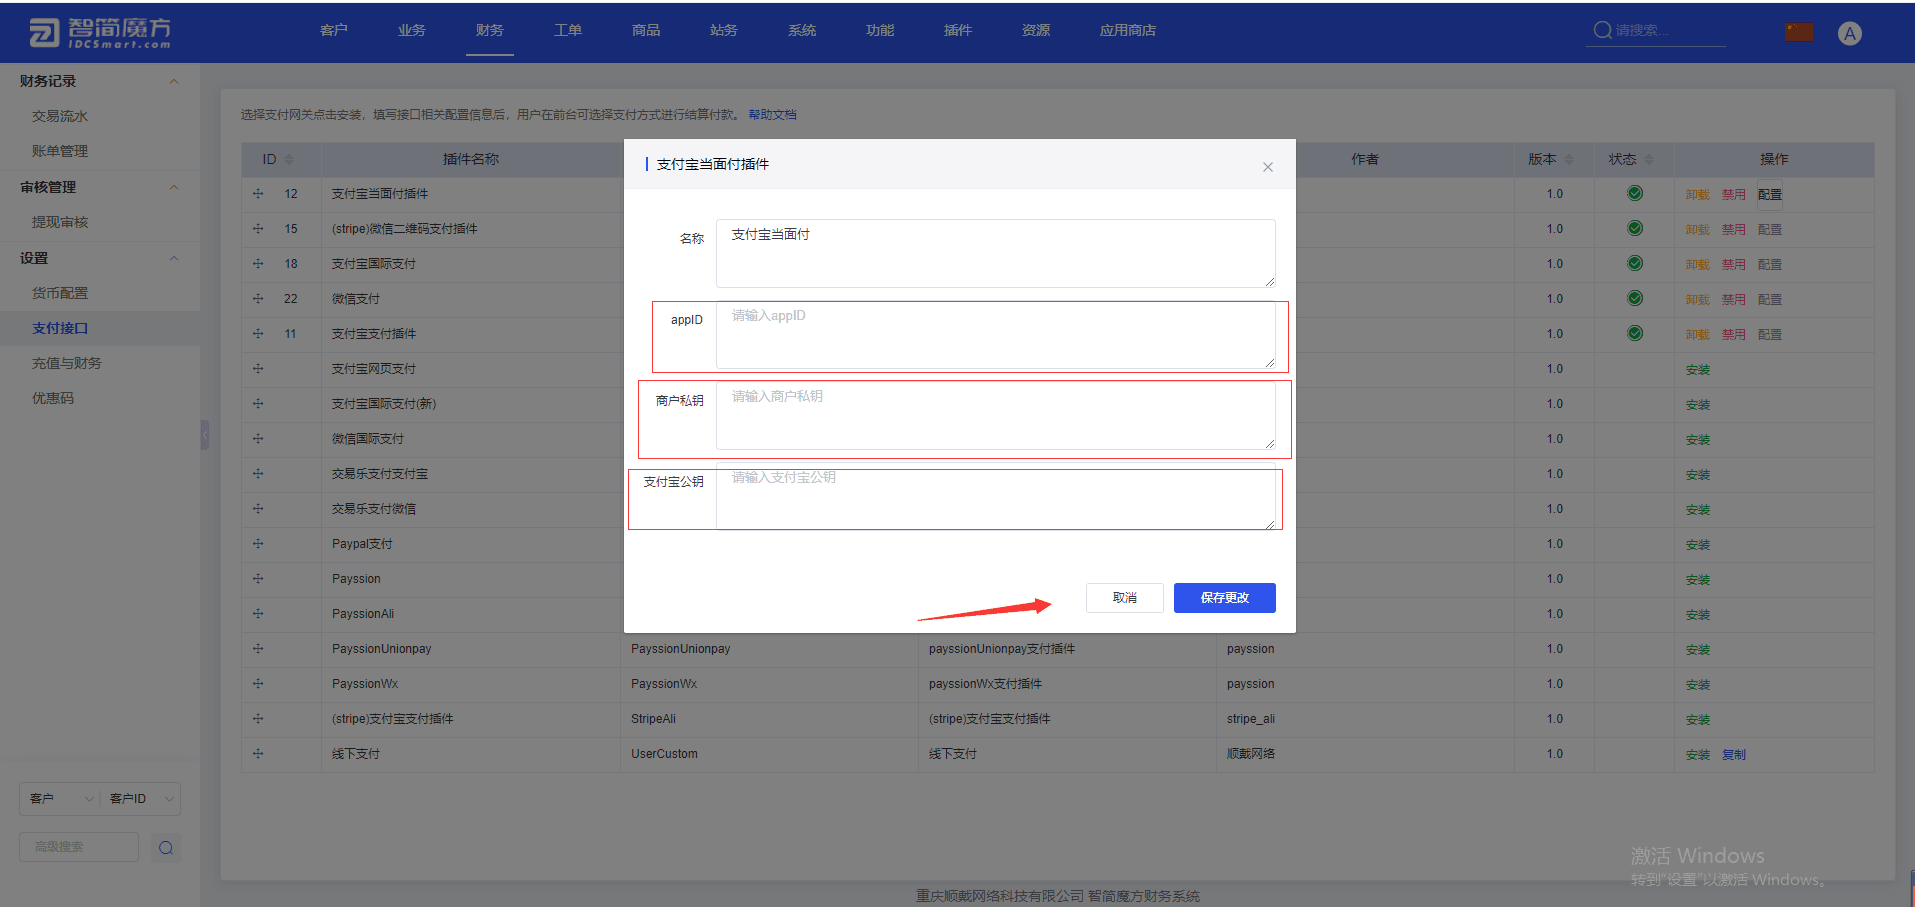The width and height of the screenshot is (1915, 907).
Task: Close the 支付宝当面付插件 dialog with the X
Action: pyautogui.click(x=1267, y=167)
